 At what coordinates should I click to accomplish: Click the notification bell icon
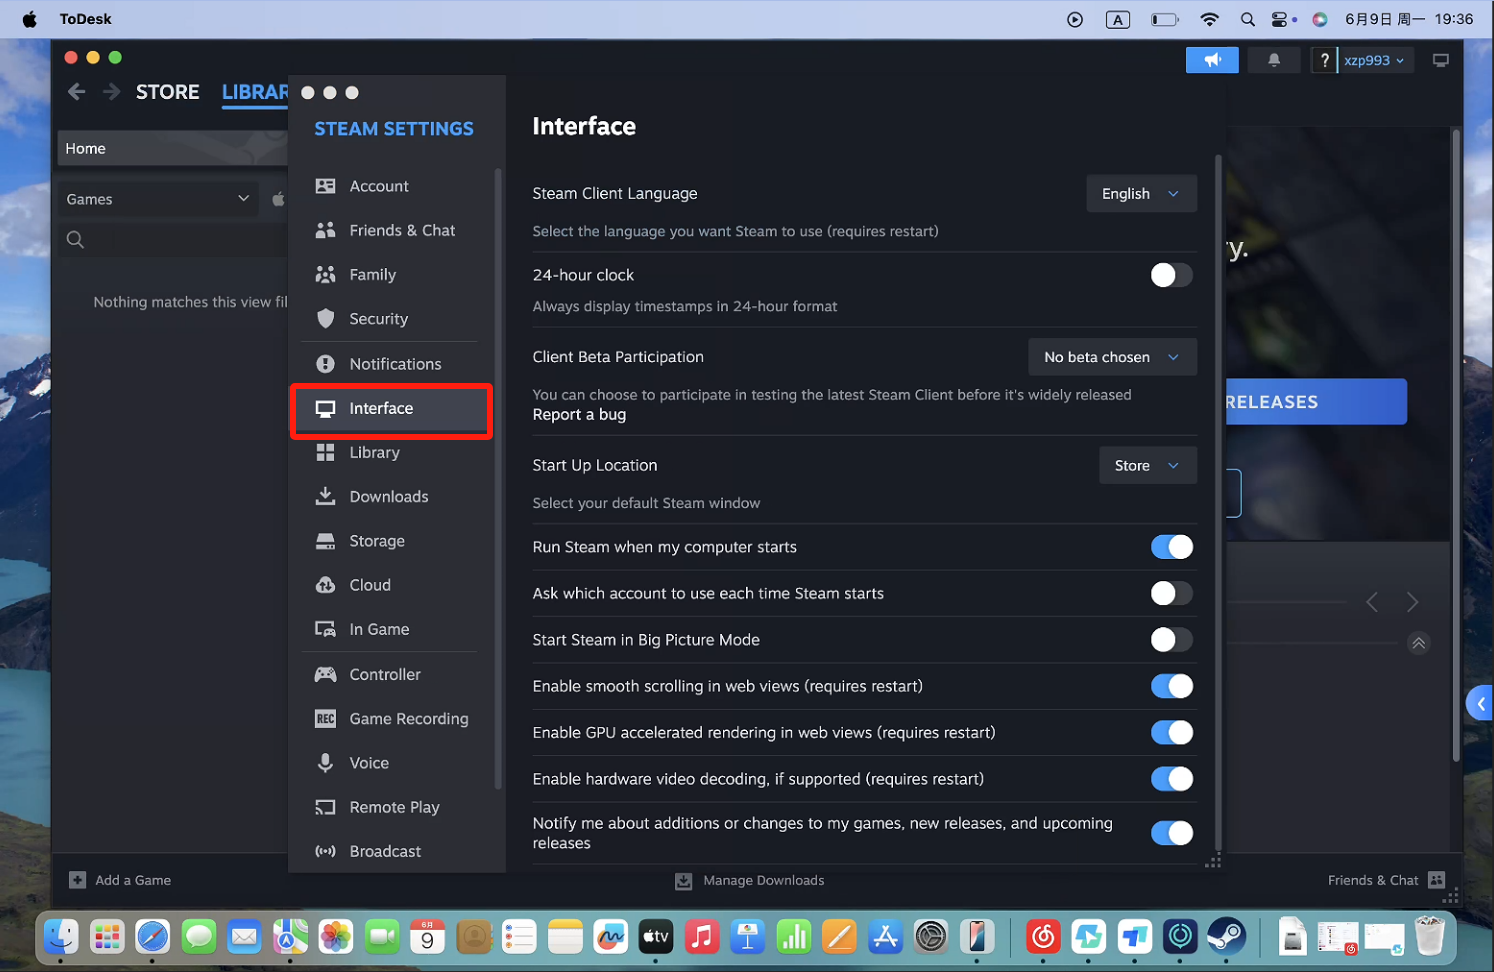(1274, 60)
